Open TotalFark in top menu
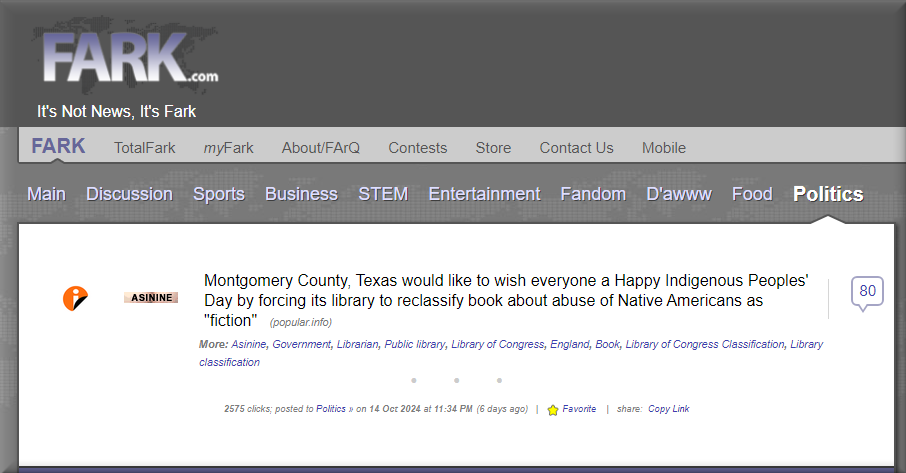906x473 pixels. (x=144, y=148)
